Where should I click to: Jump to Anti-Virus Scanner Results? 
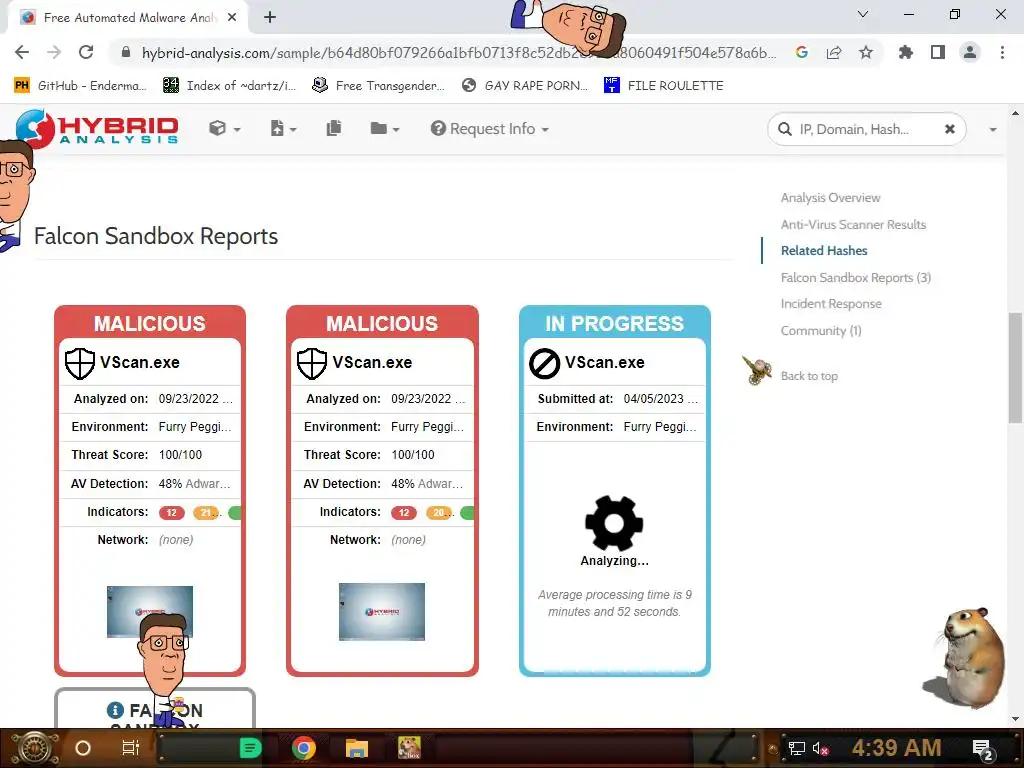pos(853,225)
